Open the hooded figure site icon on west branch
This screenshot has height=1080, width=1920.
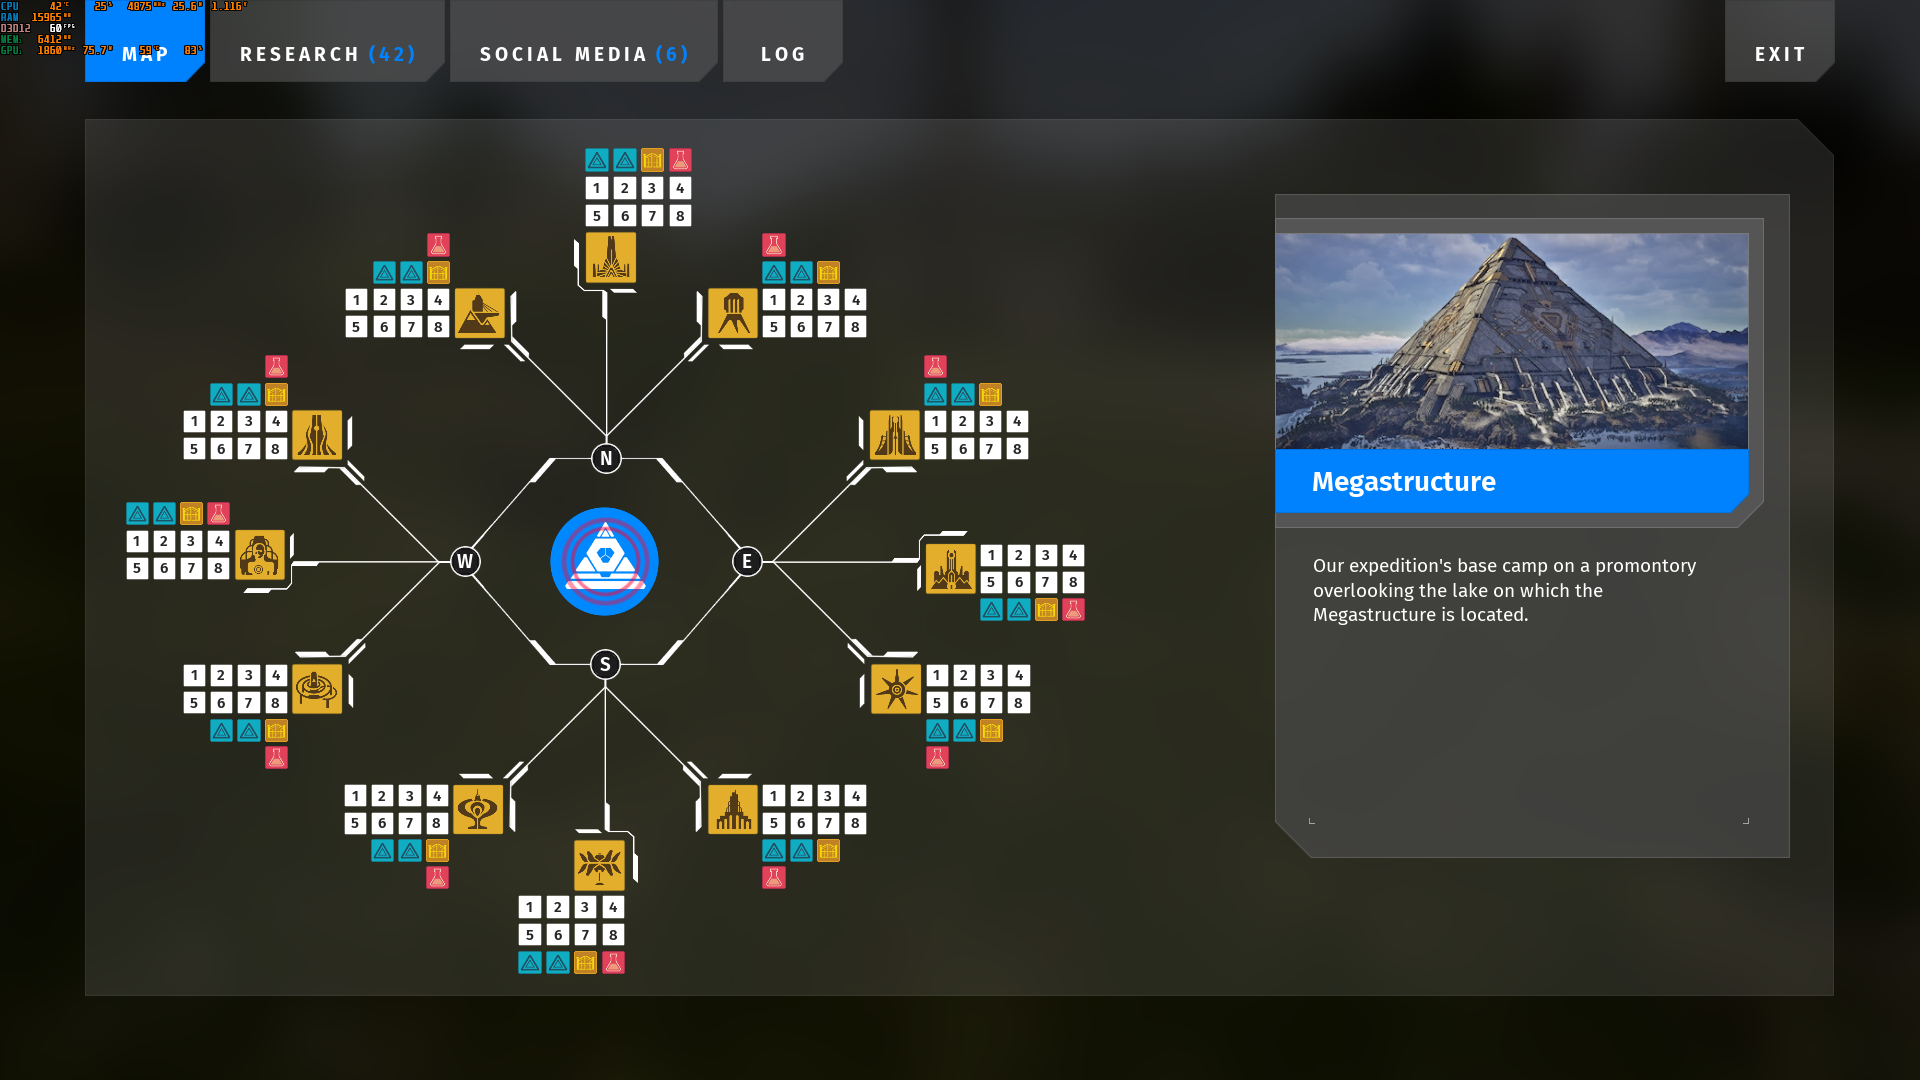click(x=260, y=555)
